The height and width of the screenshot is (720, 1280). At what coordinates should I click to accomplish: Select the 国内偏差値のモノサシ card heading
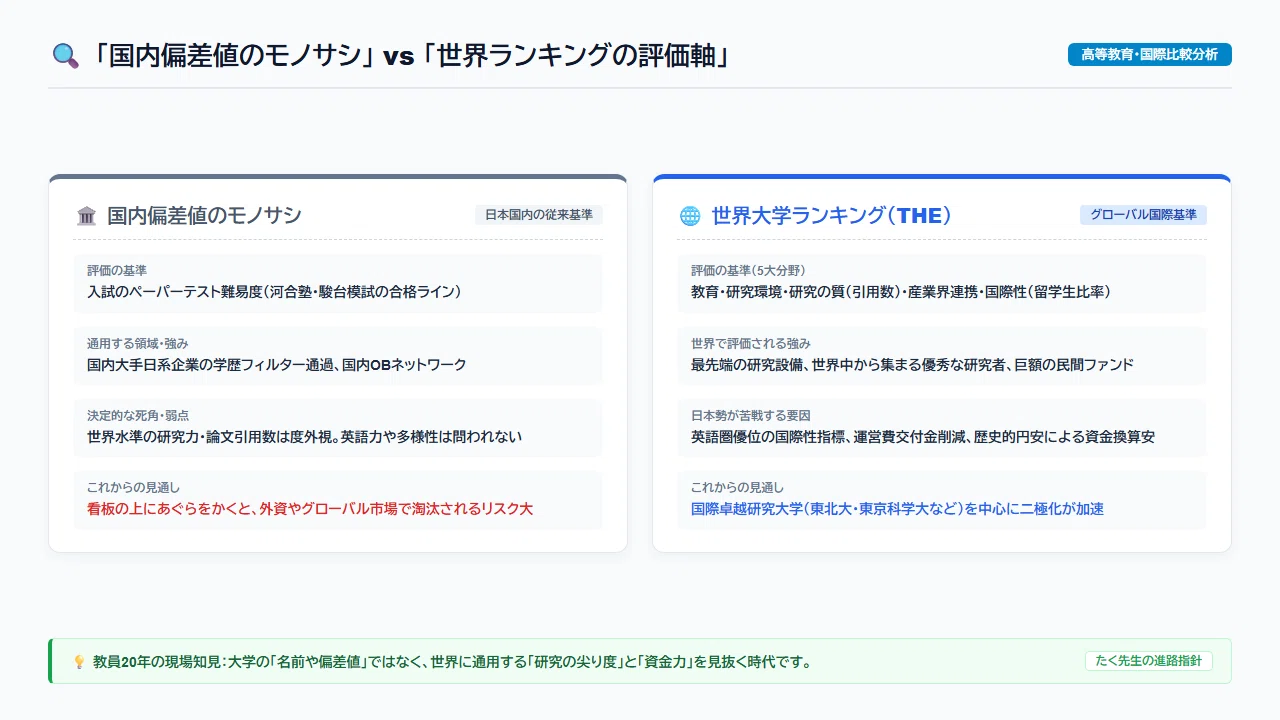pyautogui.click(x=204, y=216)
